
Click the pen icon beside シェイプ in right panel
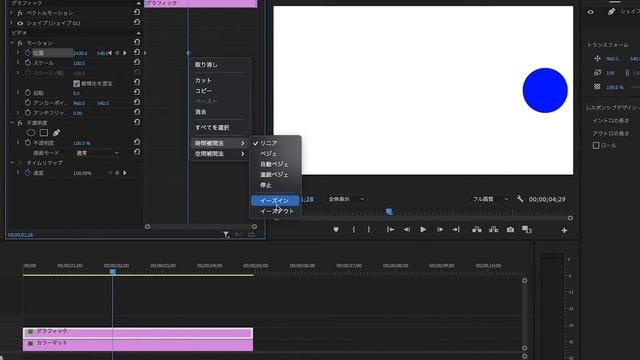[x=611, y=12]
